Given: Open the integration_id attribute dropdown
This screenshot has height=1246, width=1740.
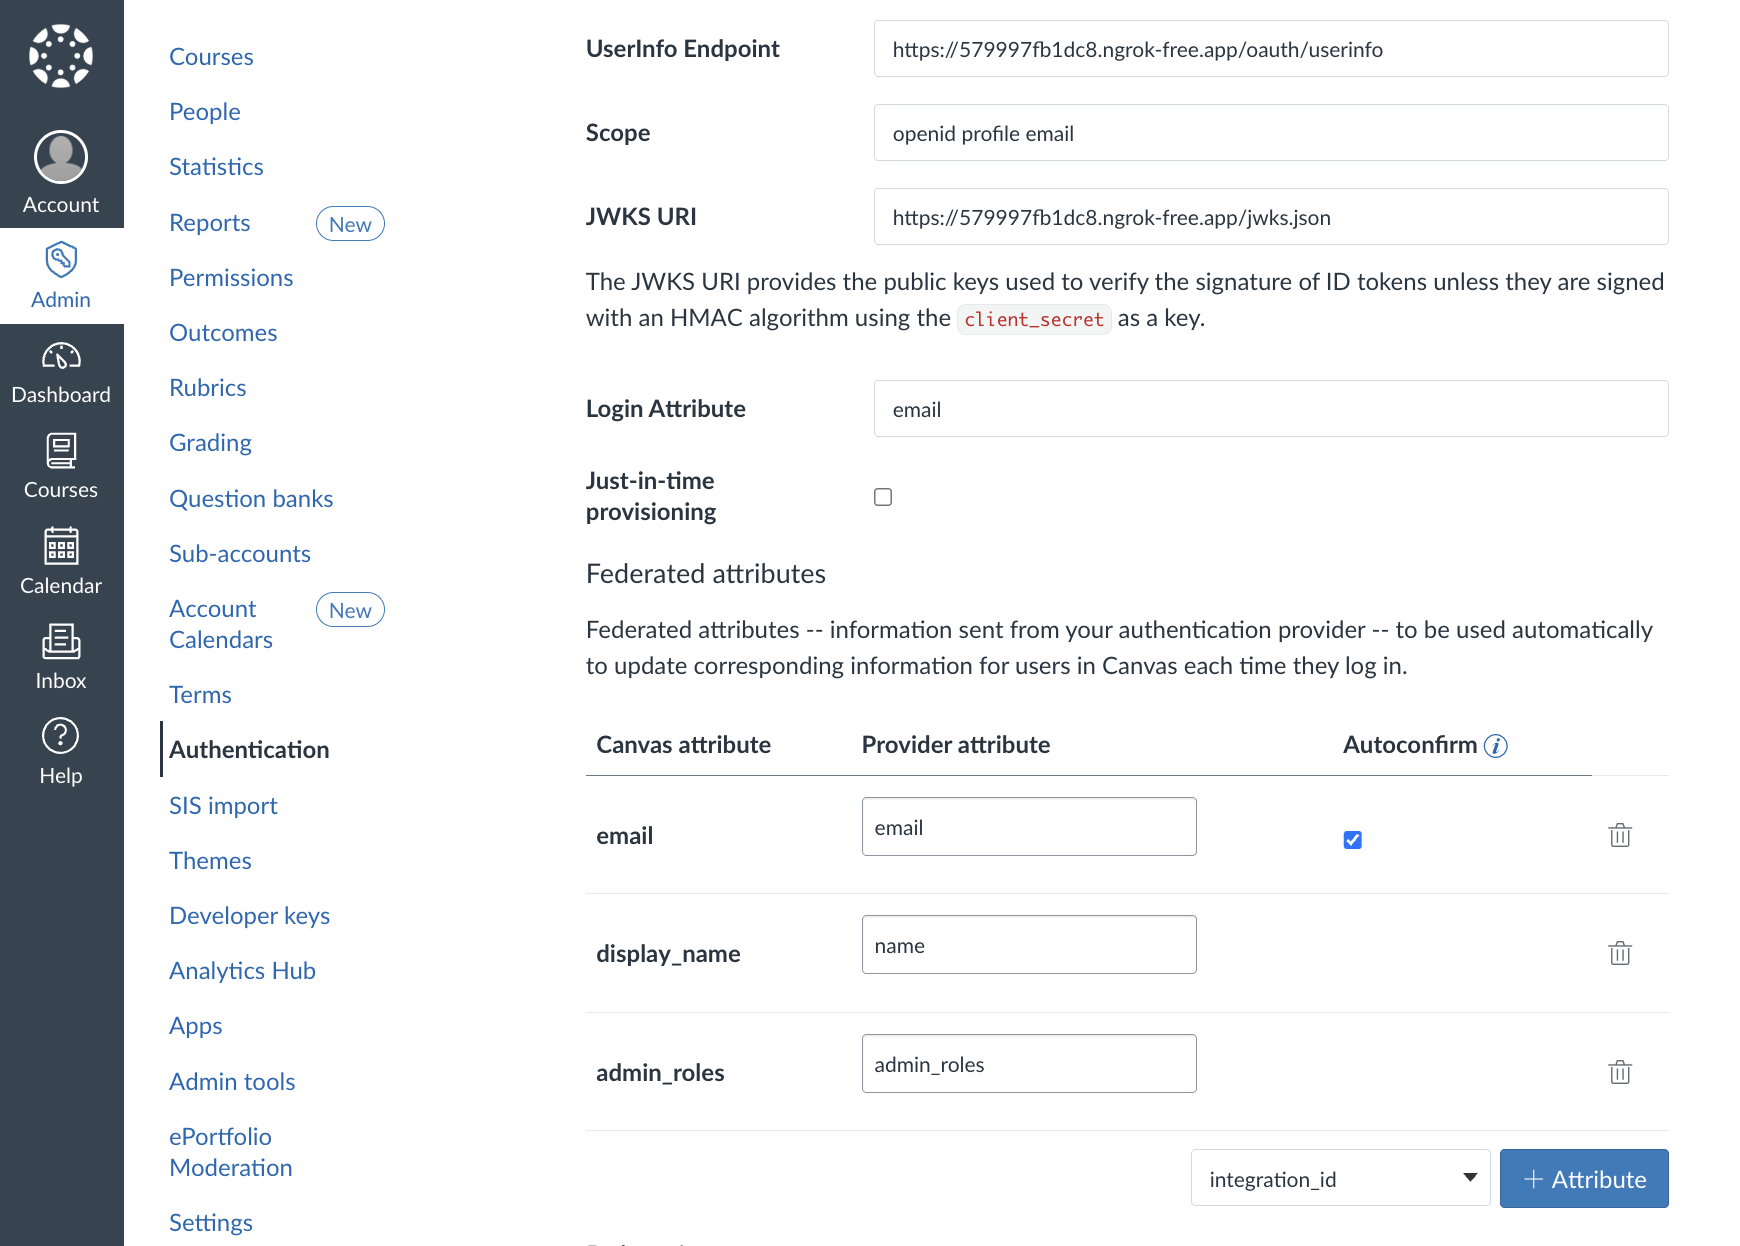Looking at the screenshot, I should 1340,1178.
